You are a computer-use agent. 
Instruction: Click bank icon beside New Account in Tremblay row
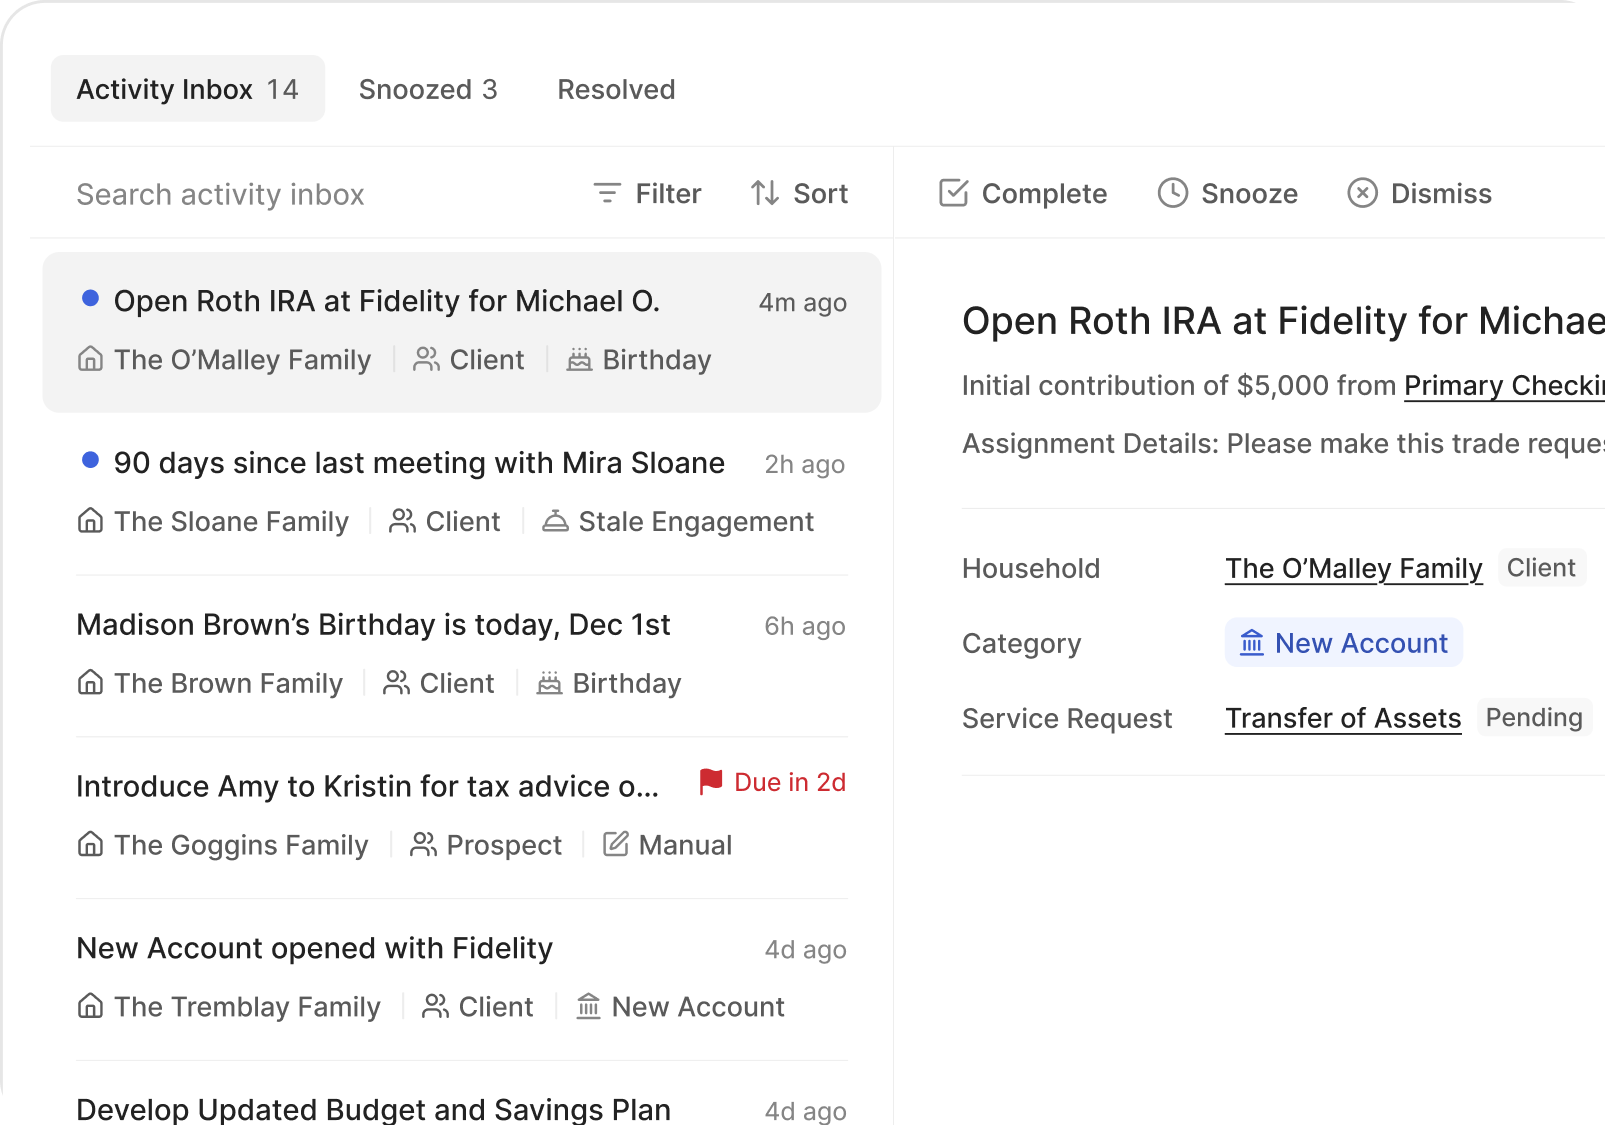coord(588,1006)
